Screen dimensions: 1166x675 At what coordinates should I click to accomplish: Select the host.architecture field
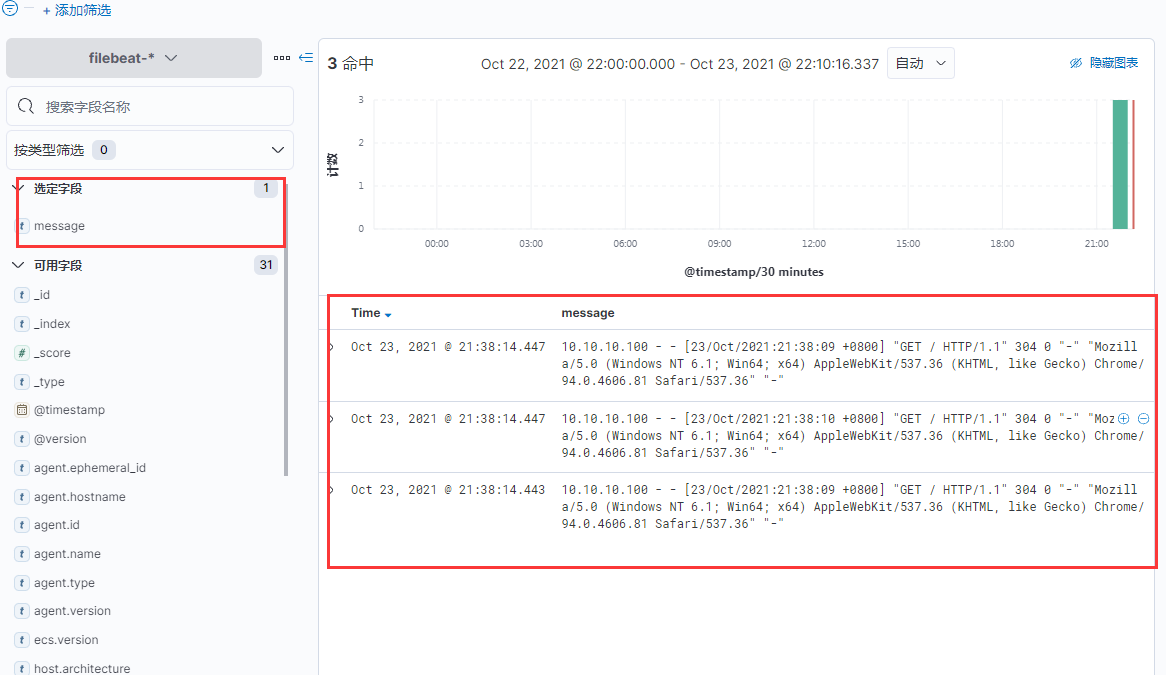pyautogui.click(x=82, y=668)
